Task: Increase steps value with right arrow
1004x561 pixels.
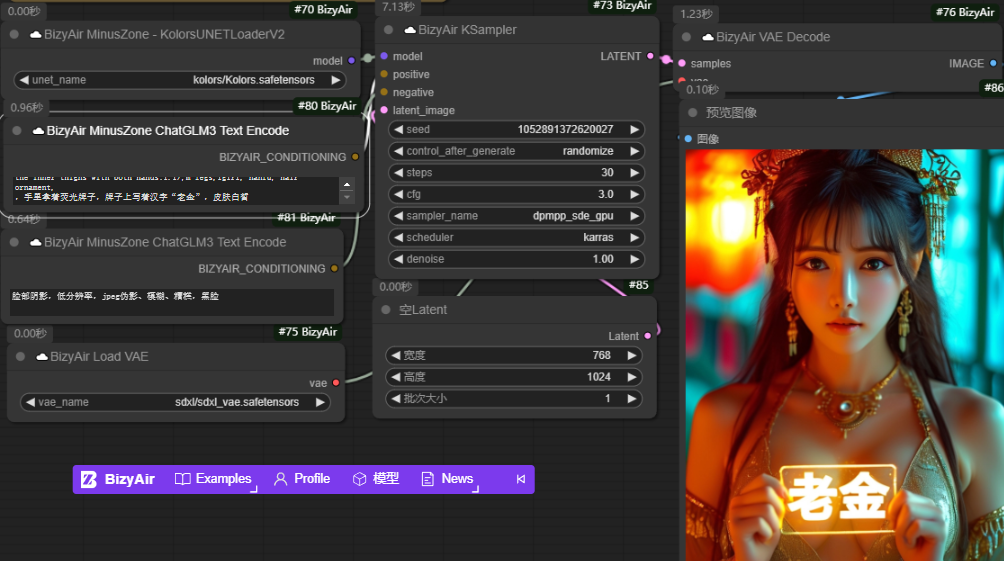Action: coord(634,173)
